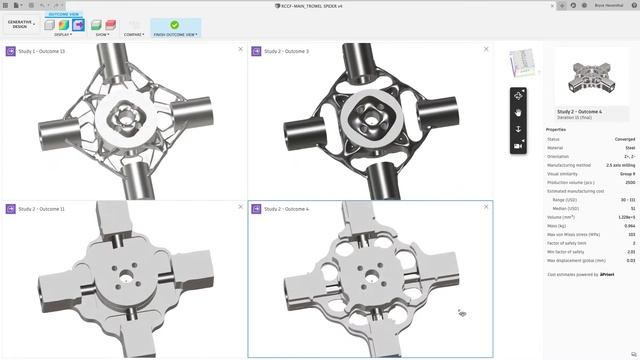
Task: Click the Undo arrow
Action: (43, 5)
